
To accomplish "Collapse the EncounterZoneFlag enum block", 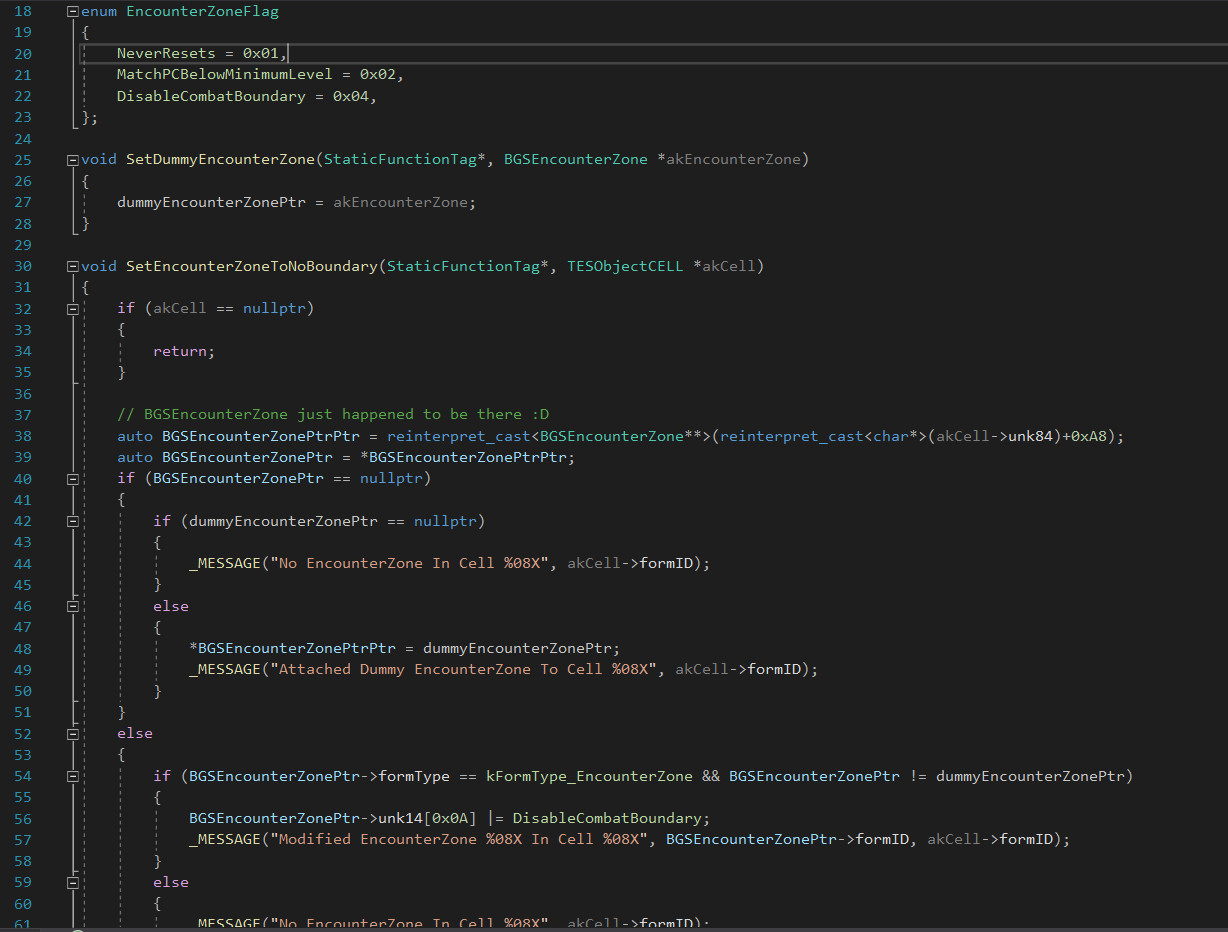I will [72, 12].
